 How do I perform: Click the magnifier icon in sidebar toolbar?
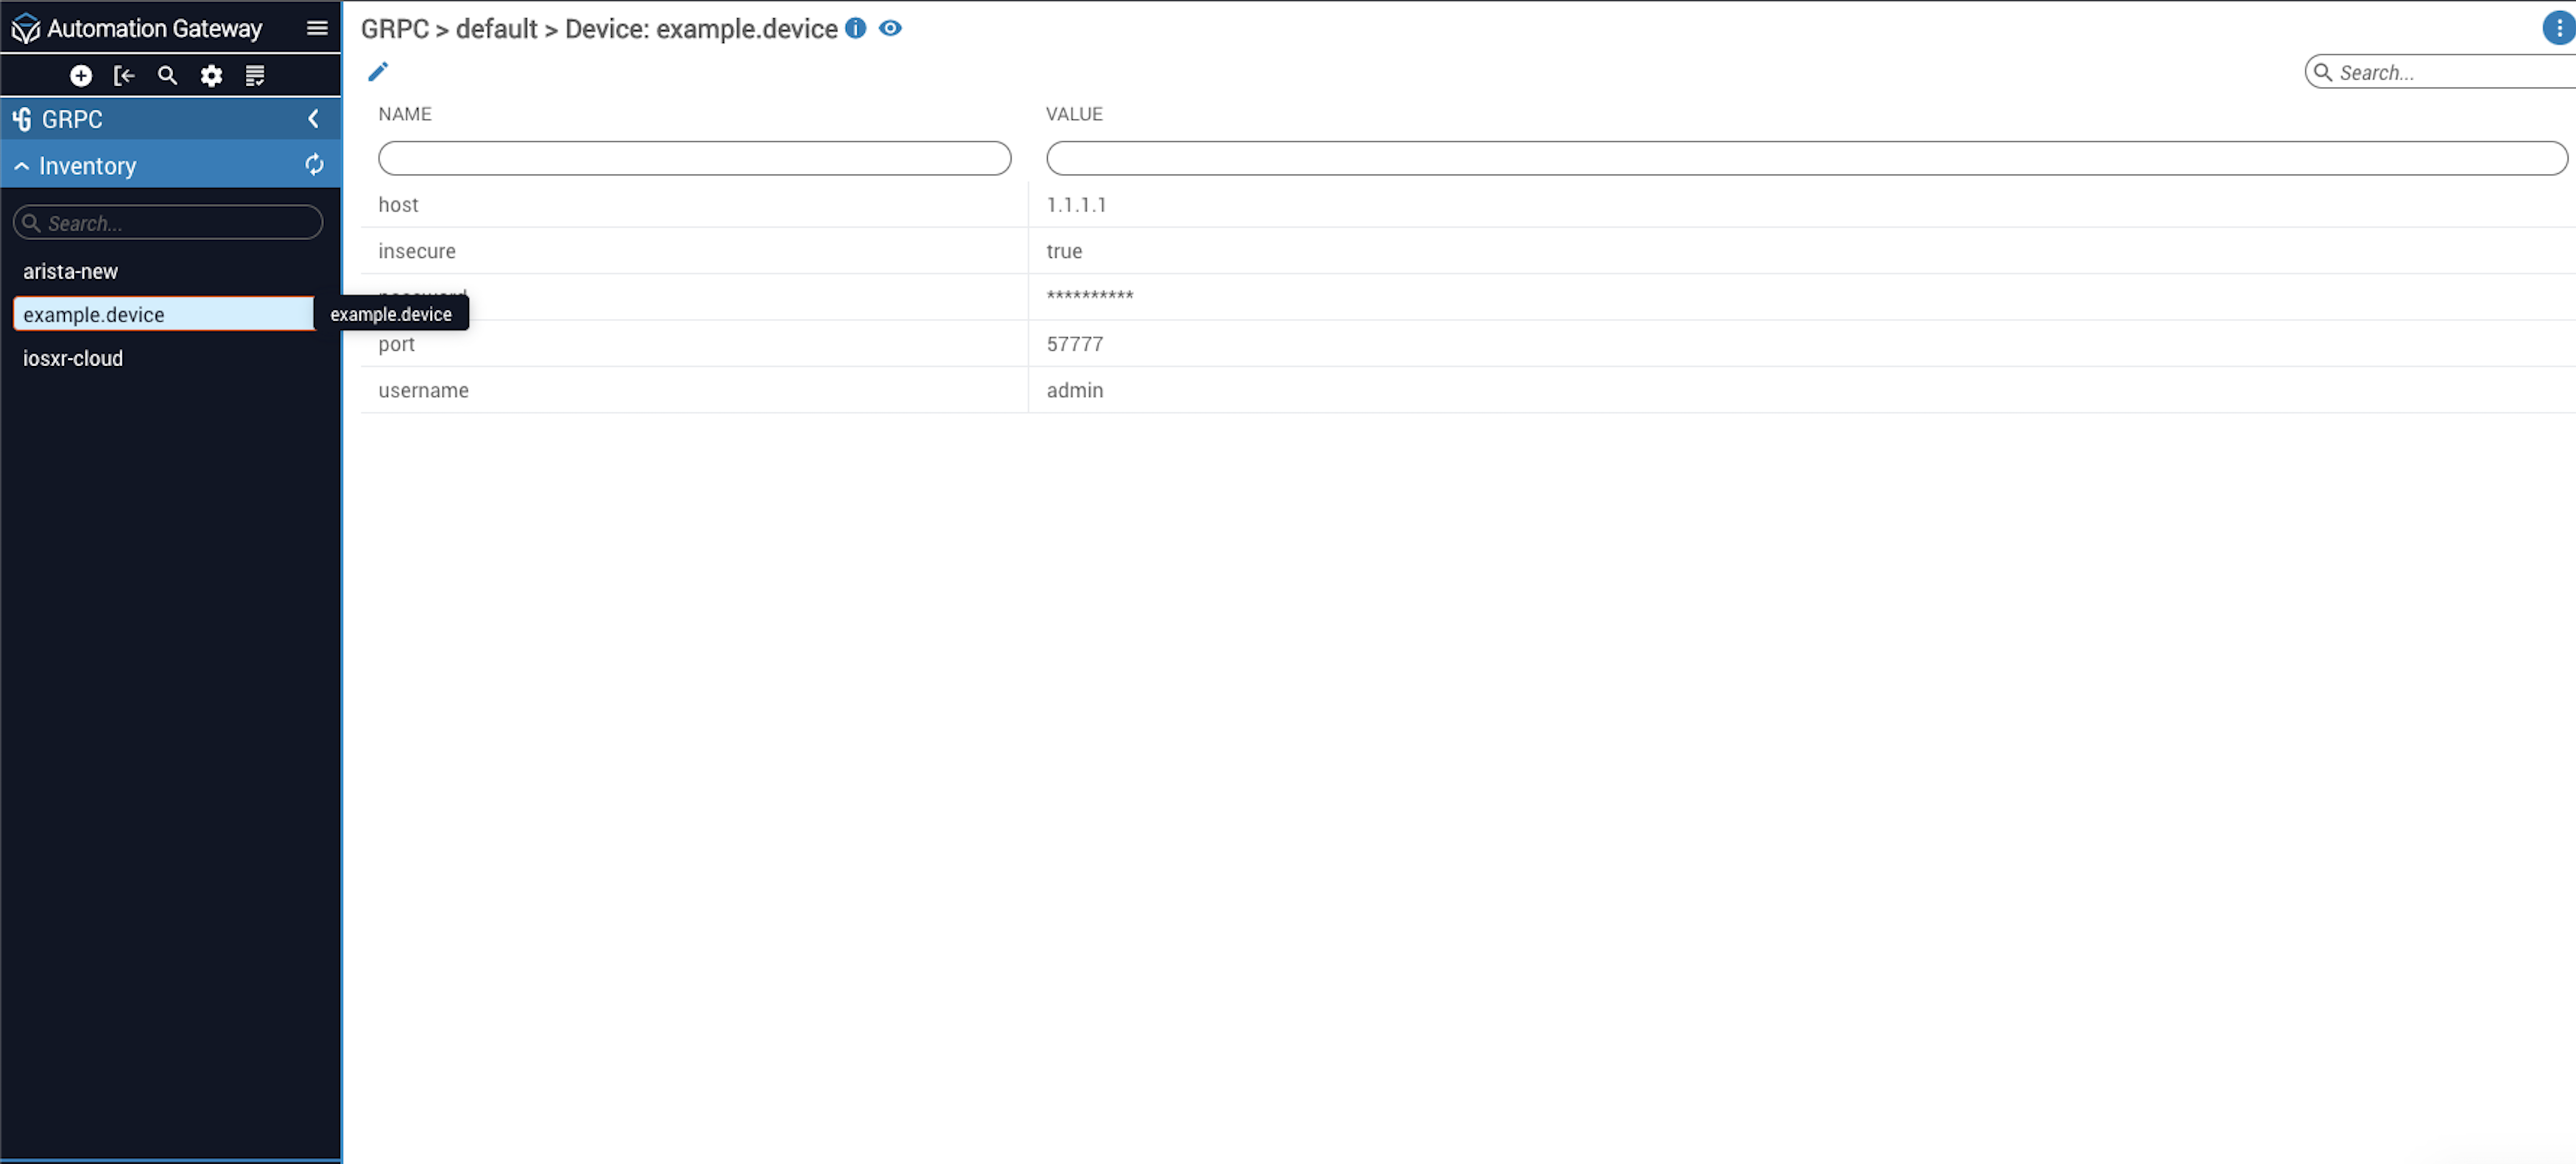tap(167, 76)
